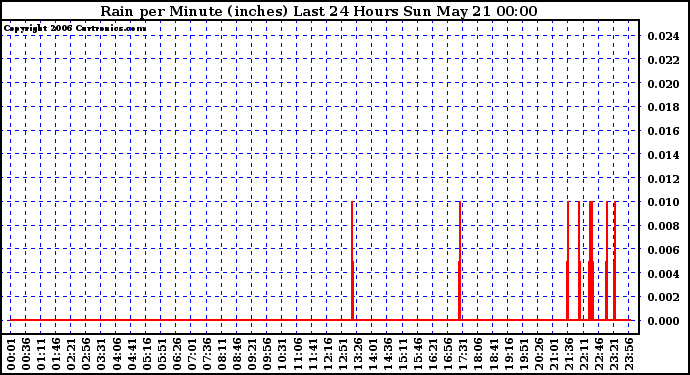Click the chart title 'Rain per Minute (inches)'

click(195, 11)
